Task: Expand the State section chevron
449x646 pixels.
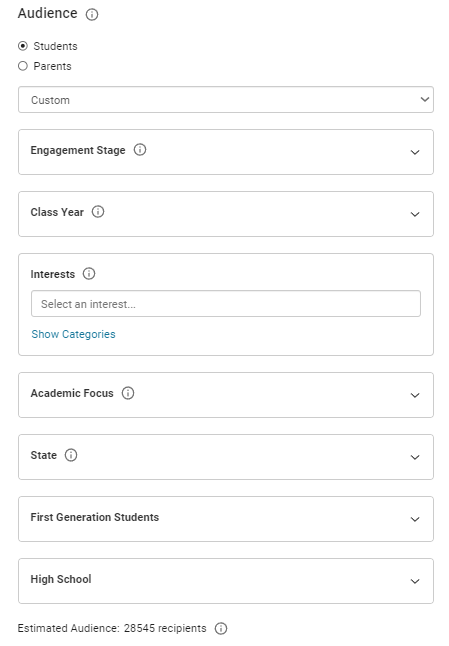Action: [x=415, y=457]
